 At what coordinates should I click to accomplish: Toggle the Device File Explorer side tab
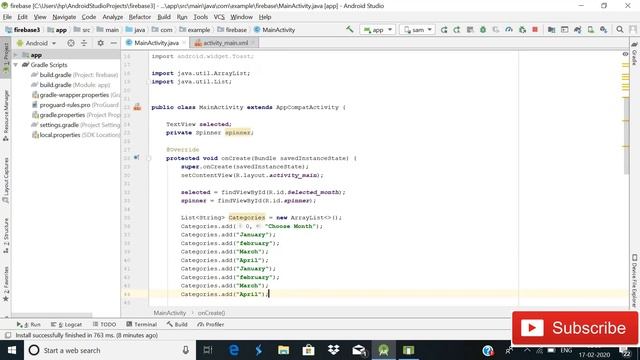tap(634, 280)
